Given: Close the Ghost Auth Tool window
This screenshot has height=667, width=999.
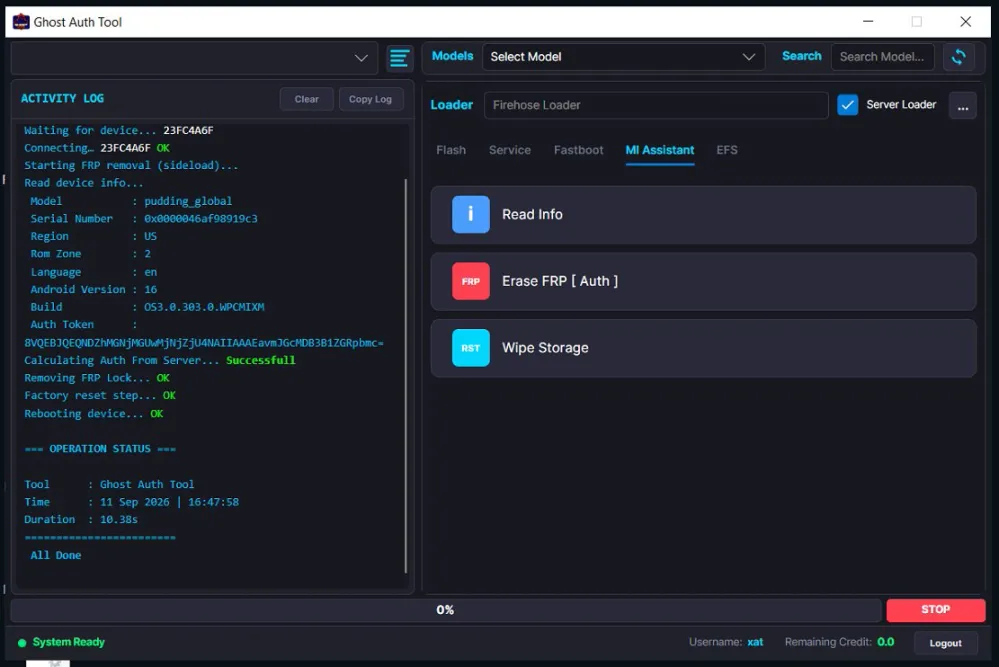Looking at the screenshot, I should (965, 22).
